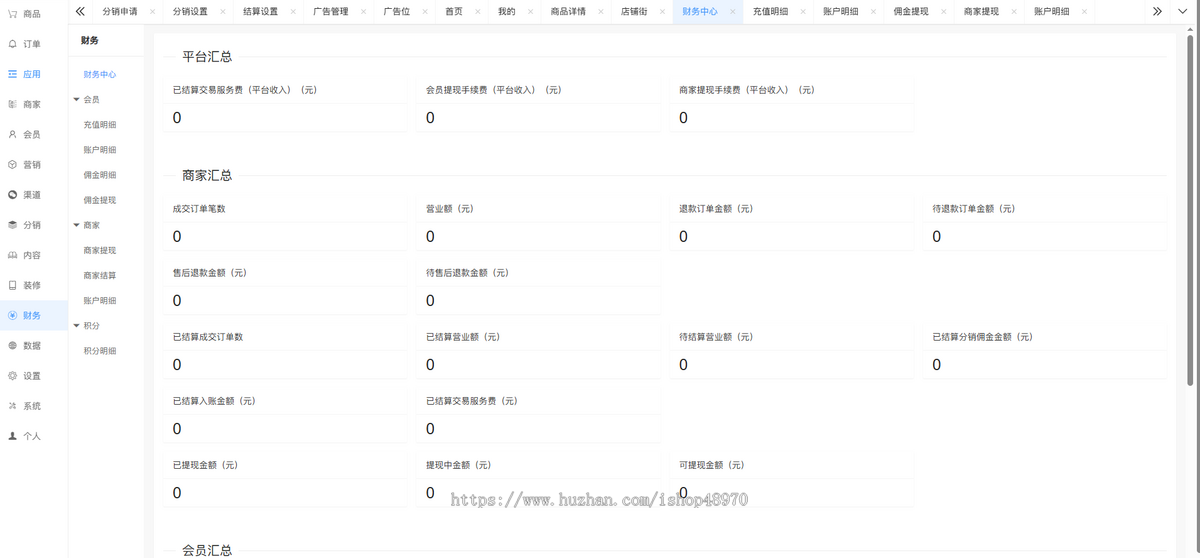Close the 财务中心 tab
The image size is (1200, 558).
point(733,12)
